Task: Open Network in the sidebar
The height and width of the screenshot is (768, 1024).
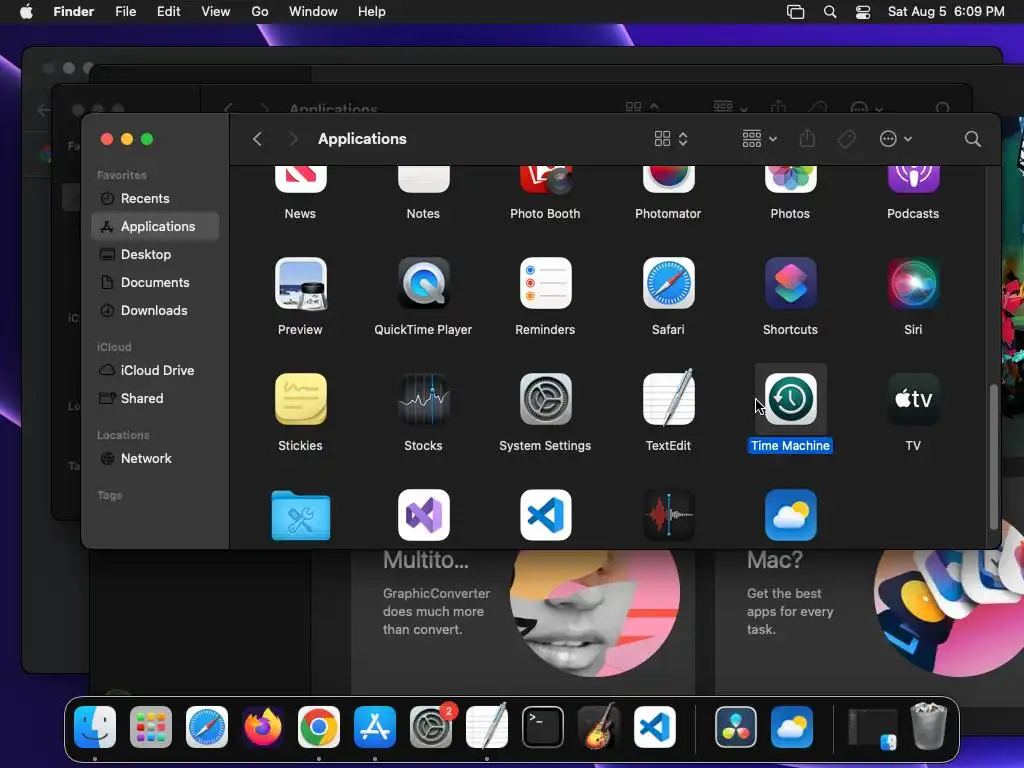Action: pos(155,458)
